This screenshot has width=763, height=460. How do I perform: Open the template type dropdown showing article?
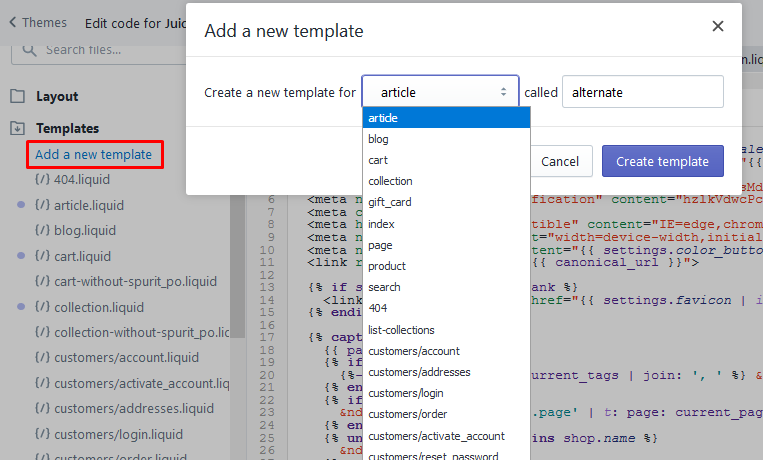[x=440, y=92]
